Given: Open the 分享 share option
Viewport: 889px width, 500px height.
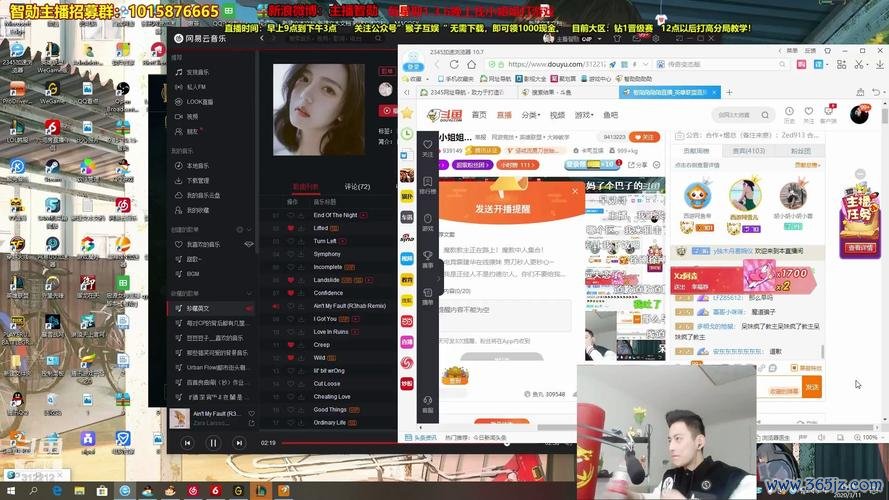Looking at the screenshot, I should coord(638,165).
